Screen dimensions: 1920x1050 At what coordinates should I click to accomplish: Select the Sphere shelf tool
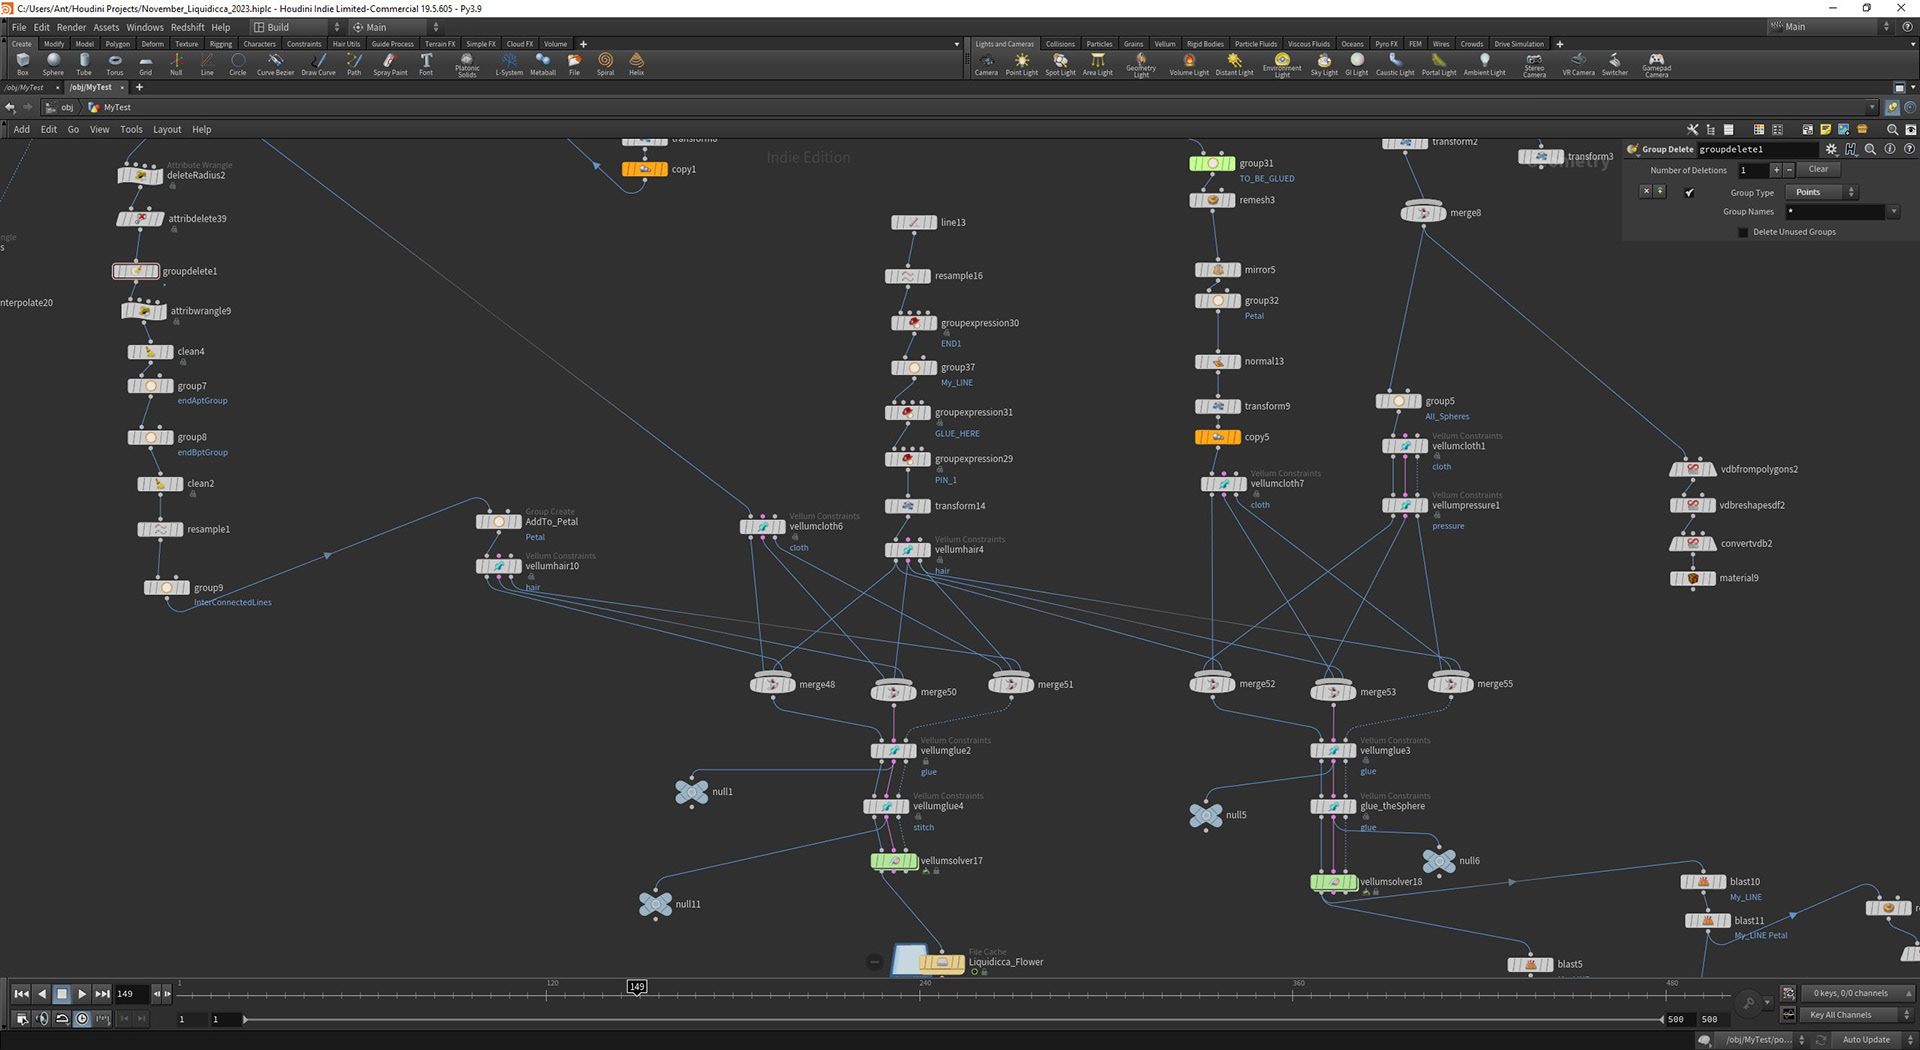pyautogui.click(x=53, y=64)
